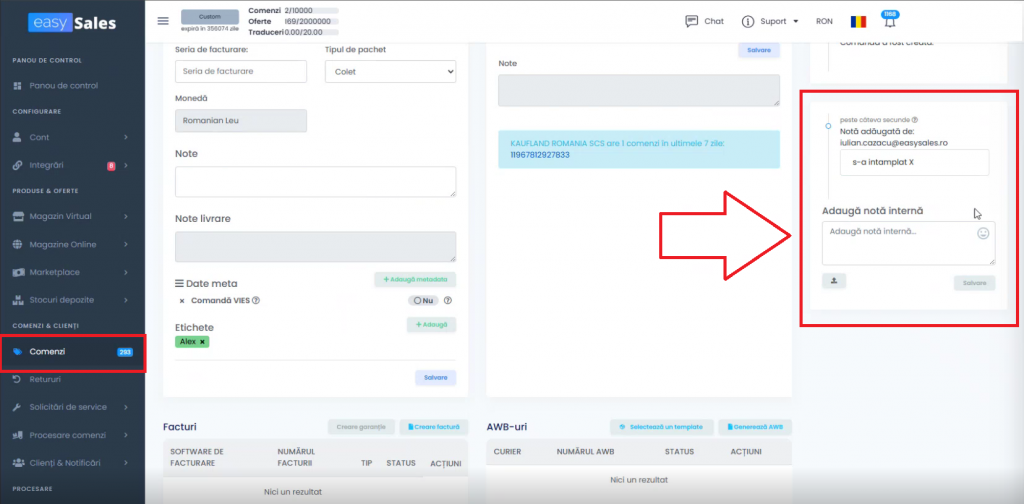This screenshot has height=504, width=1024.
Task: Expand the Integrări sidebar submenu
Action: pyautogui.click(x=125, y=165)
